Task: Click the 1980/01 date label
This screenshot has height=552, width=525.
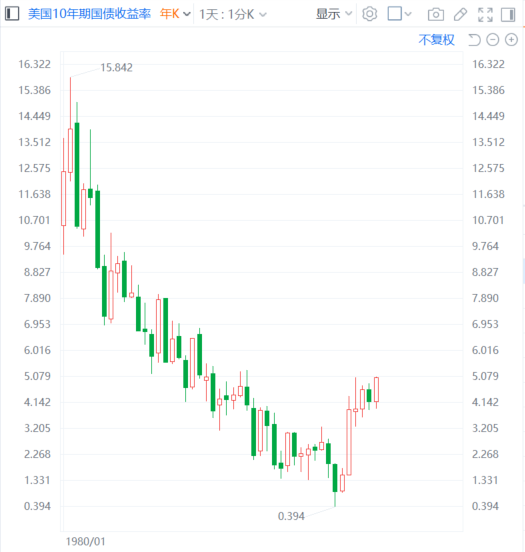Action: coord(86,541)
